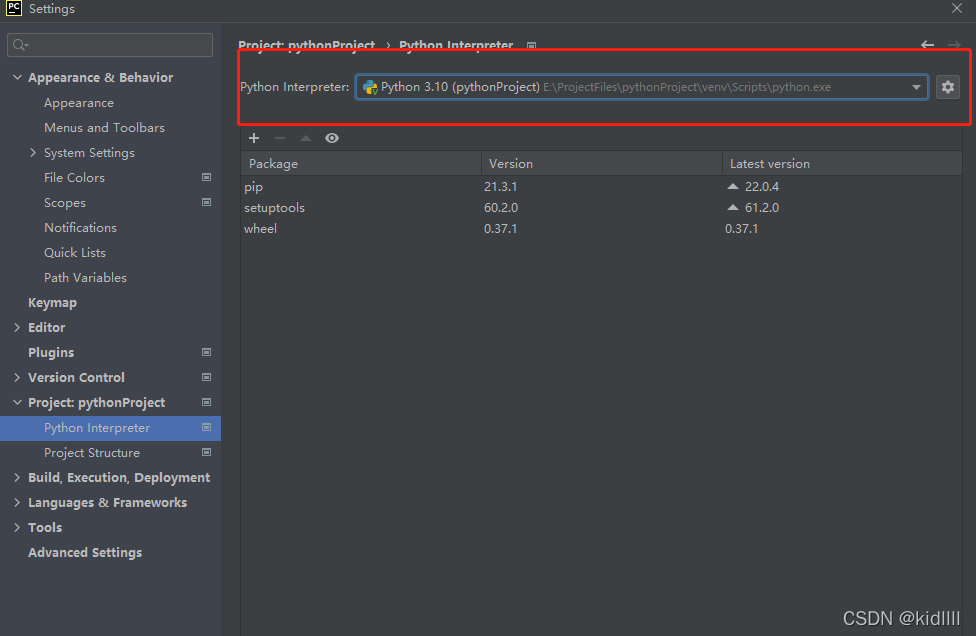
Task: Close the Settings dialog with the X button
Action: 957,8
